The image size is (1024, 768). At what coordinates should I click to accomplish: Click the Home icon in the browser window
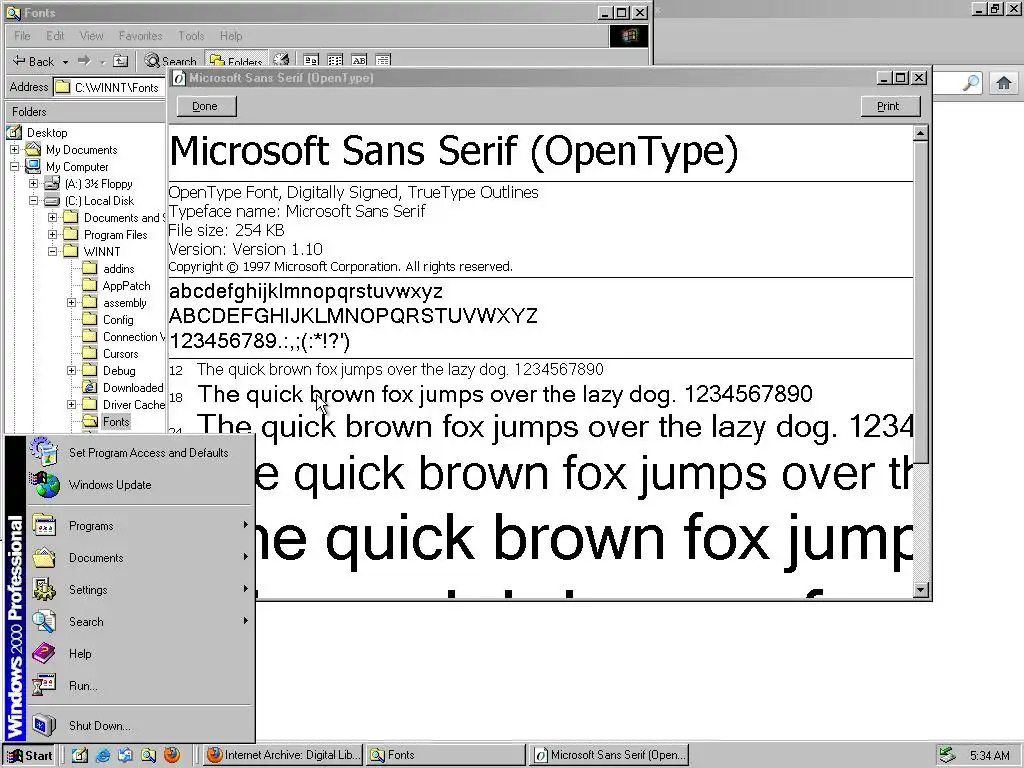pos(1004,83)
